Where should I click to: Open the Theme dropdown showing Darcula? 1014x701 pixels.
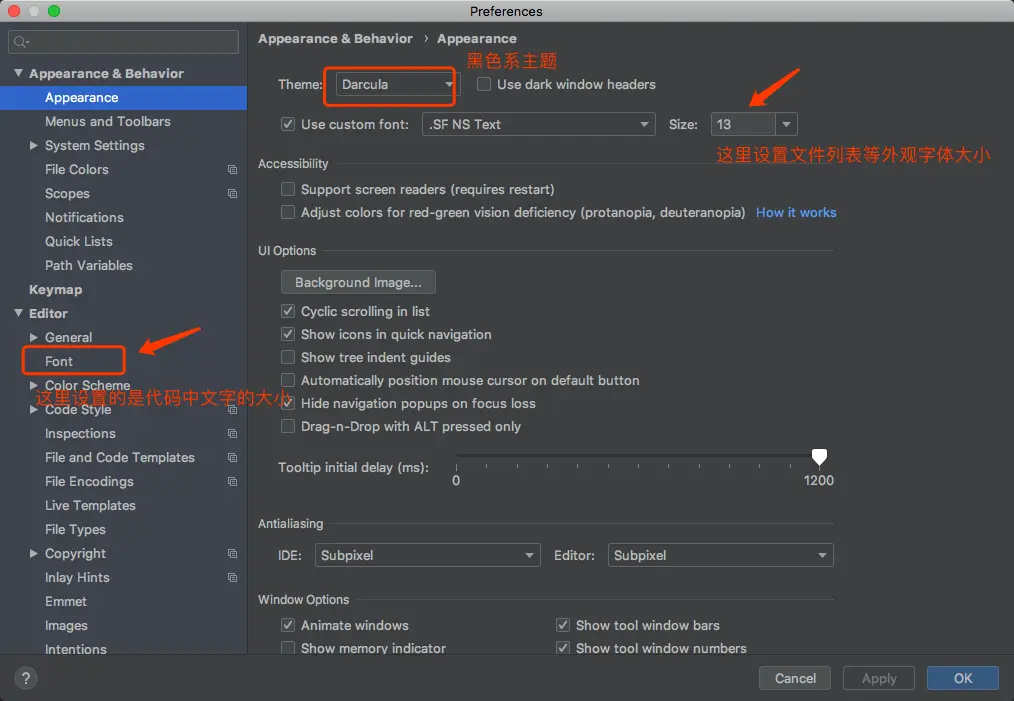tap(397, 85)
